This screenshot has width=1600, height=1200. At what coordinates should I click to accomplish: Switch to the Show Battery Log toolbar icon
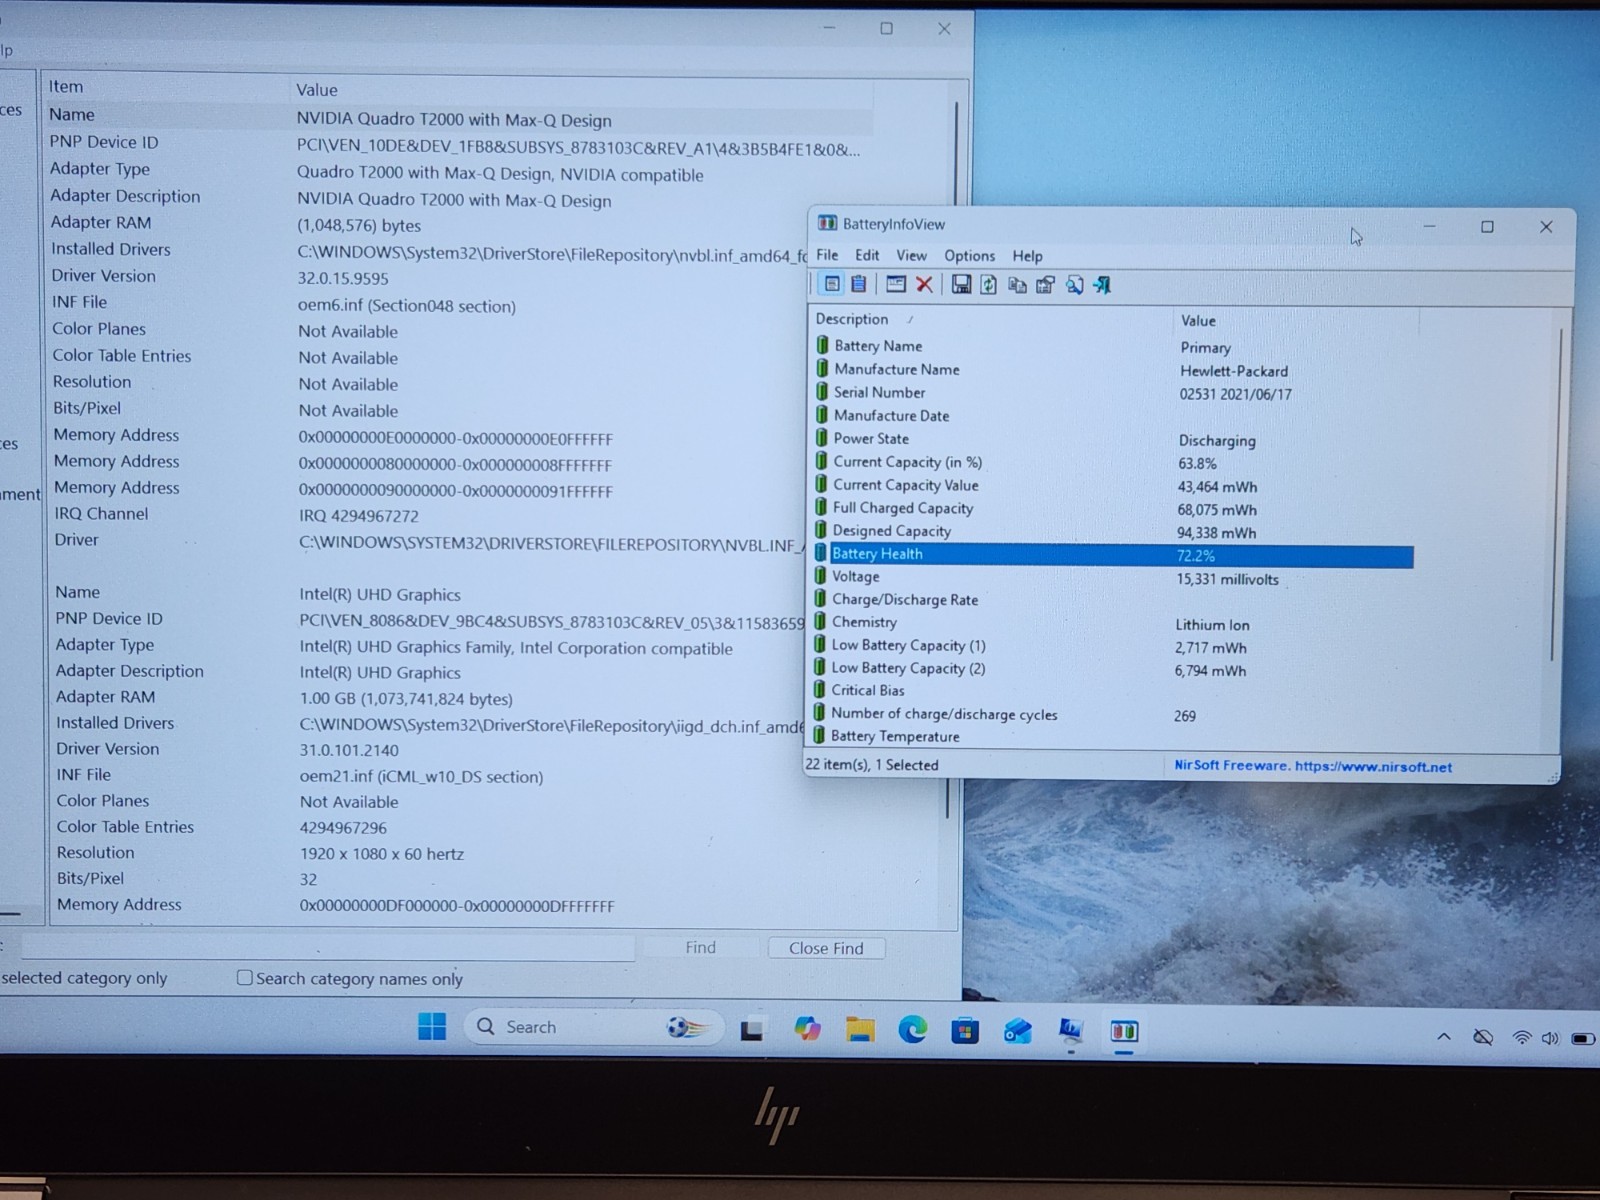tap(858, 285)
